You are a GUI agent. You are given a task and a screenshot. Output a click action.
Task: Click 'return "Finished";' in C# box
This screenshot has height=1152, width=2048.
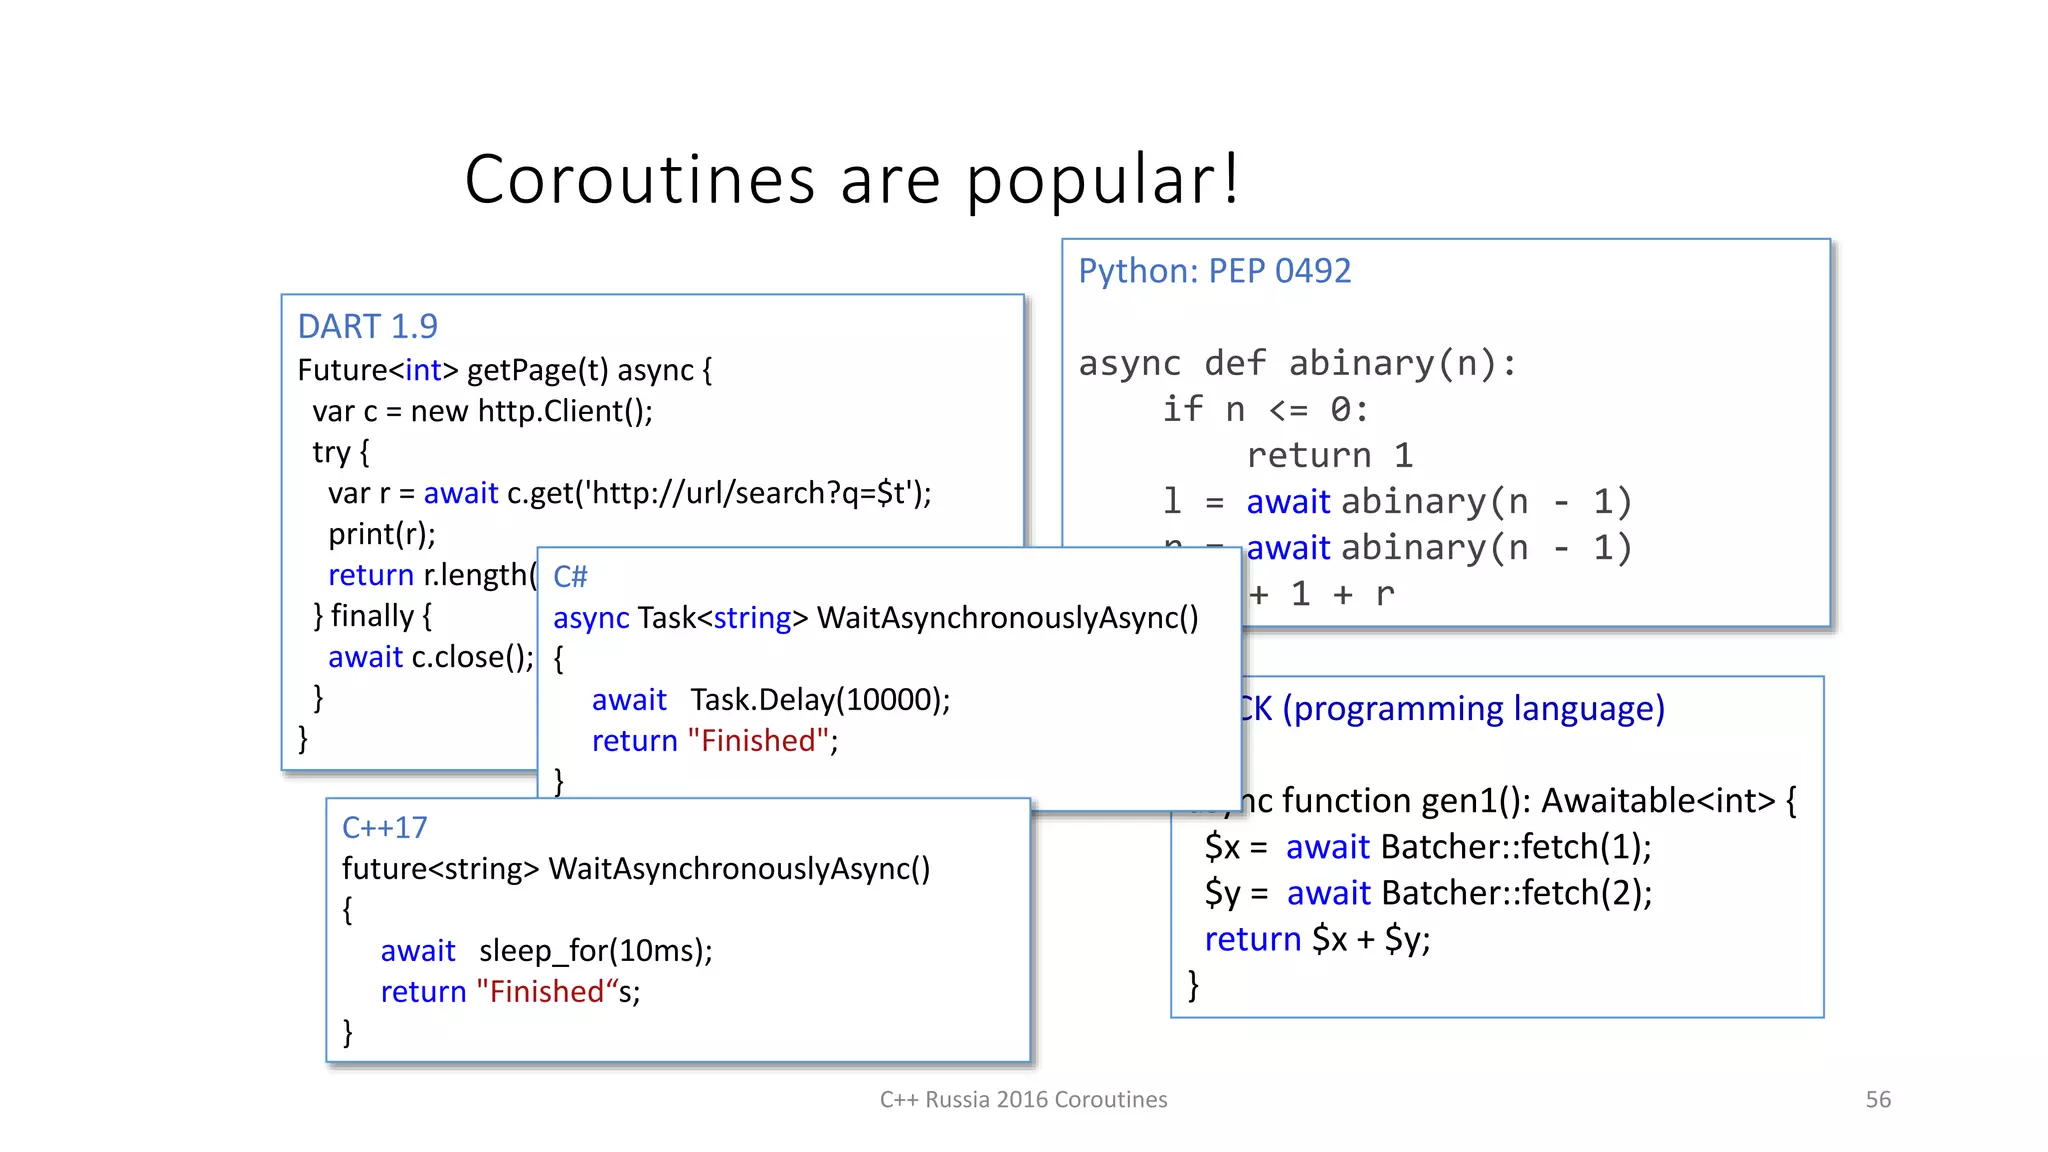click(x=715, y=741)
